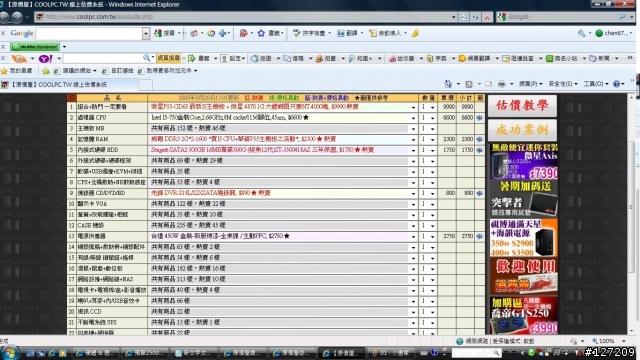Click the info icon on CPU row
This screenshot has width=640, height=360.
click(480, 118)
